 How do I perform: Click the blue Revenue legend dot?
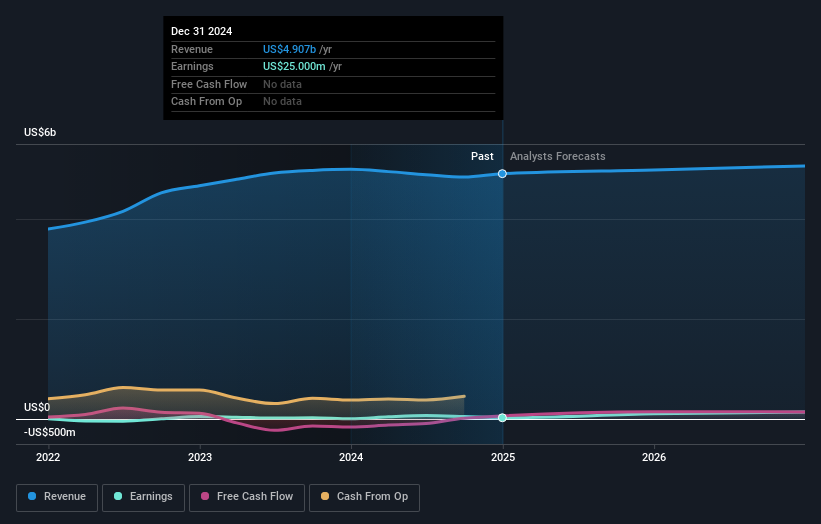click(x=32, y=496)
